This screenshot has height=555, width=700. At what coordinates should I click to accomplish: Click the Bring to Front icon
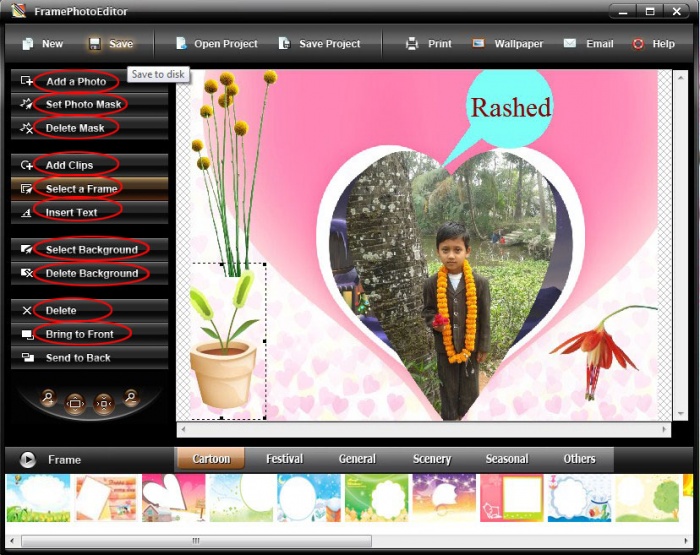(x=28, y=334)
